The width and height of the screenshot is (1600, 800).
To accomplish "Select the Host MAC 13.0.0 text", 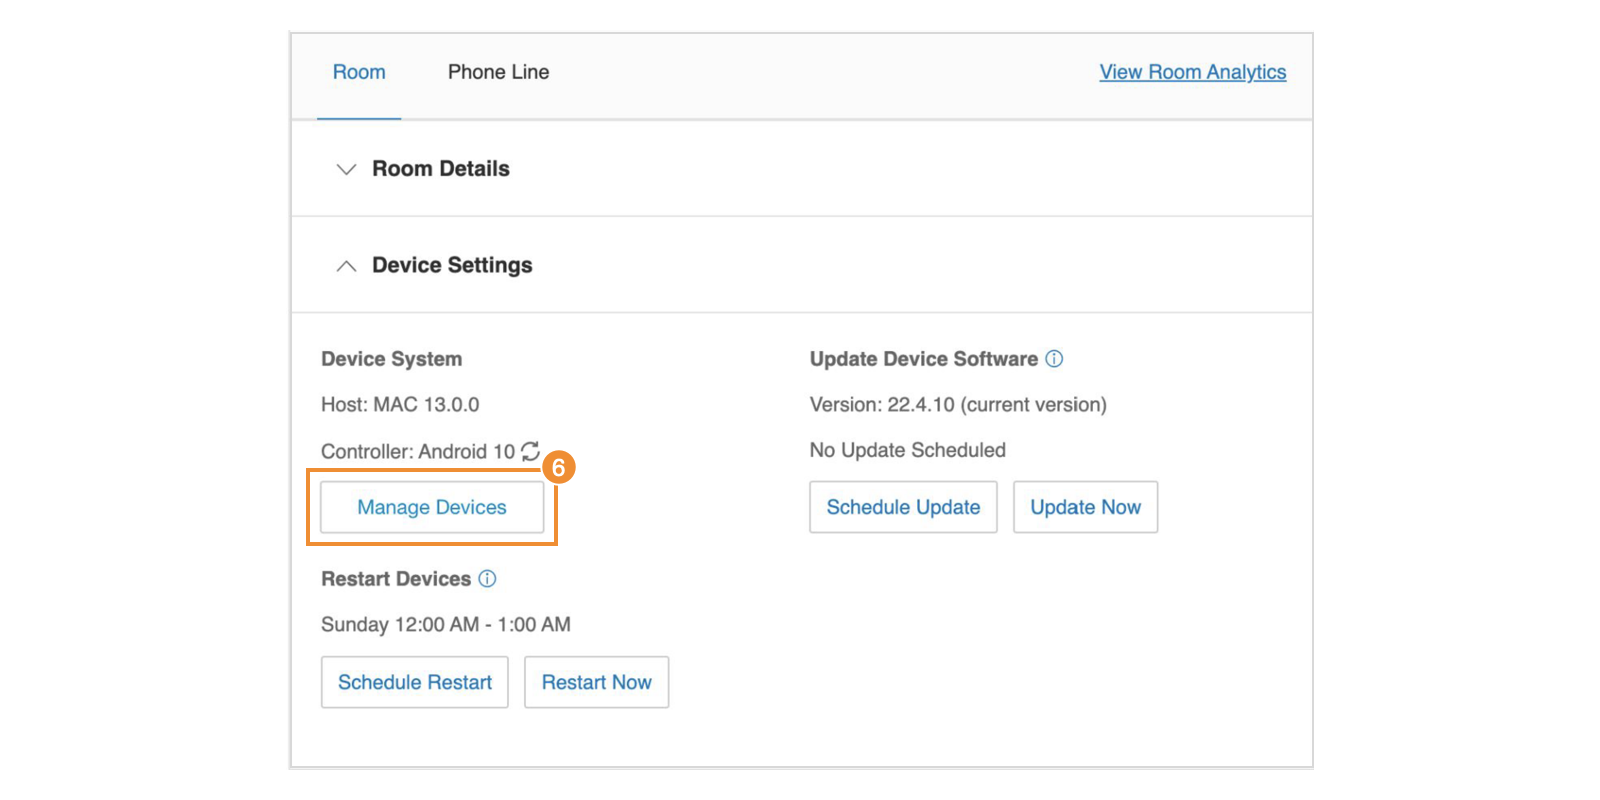I will point(400,405).
